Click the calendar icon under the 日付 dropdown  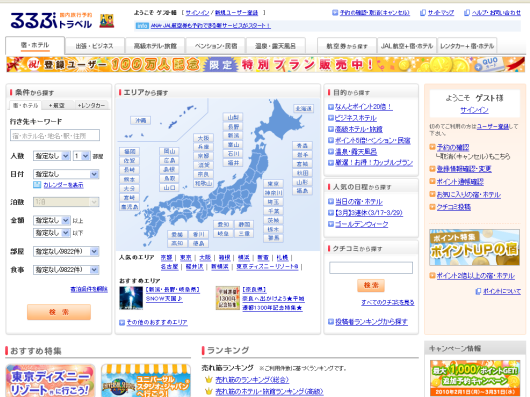tap(37, 185)
